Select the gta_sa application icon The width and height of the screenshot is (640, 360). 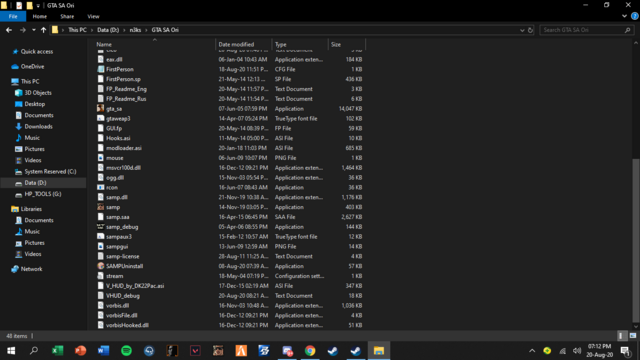pyautogui.click(x=100, y=109)
